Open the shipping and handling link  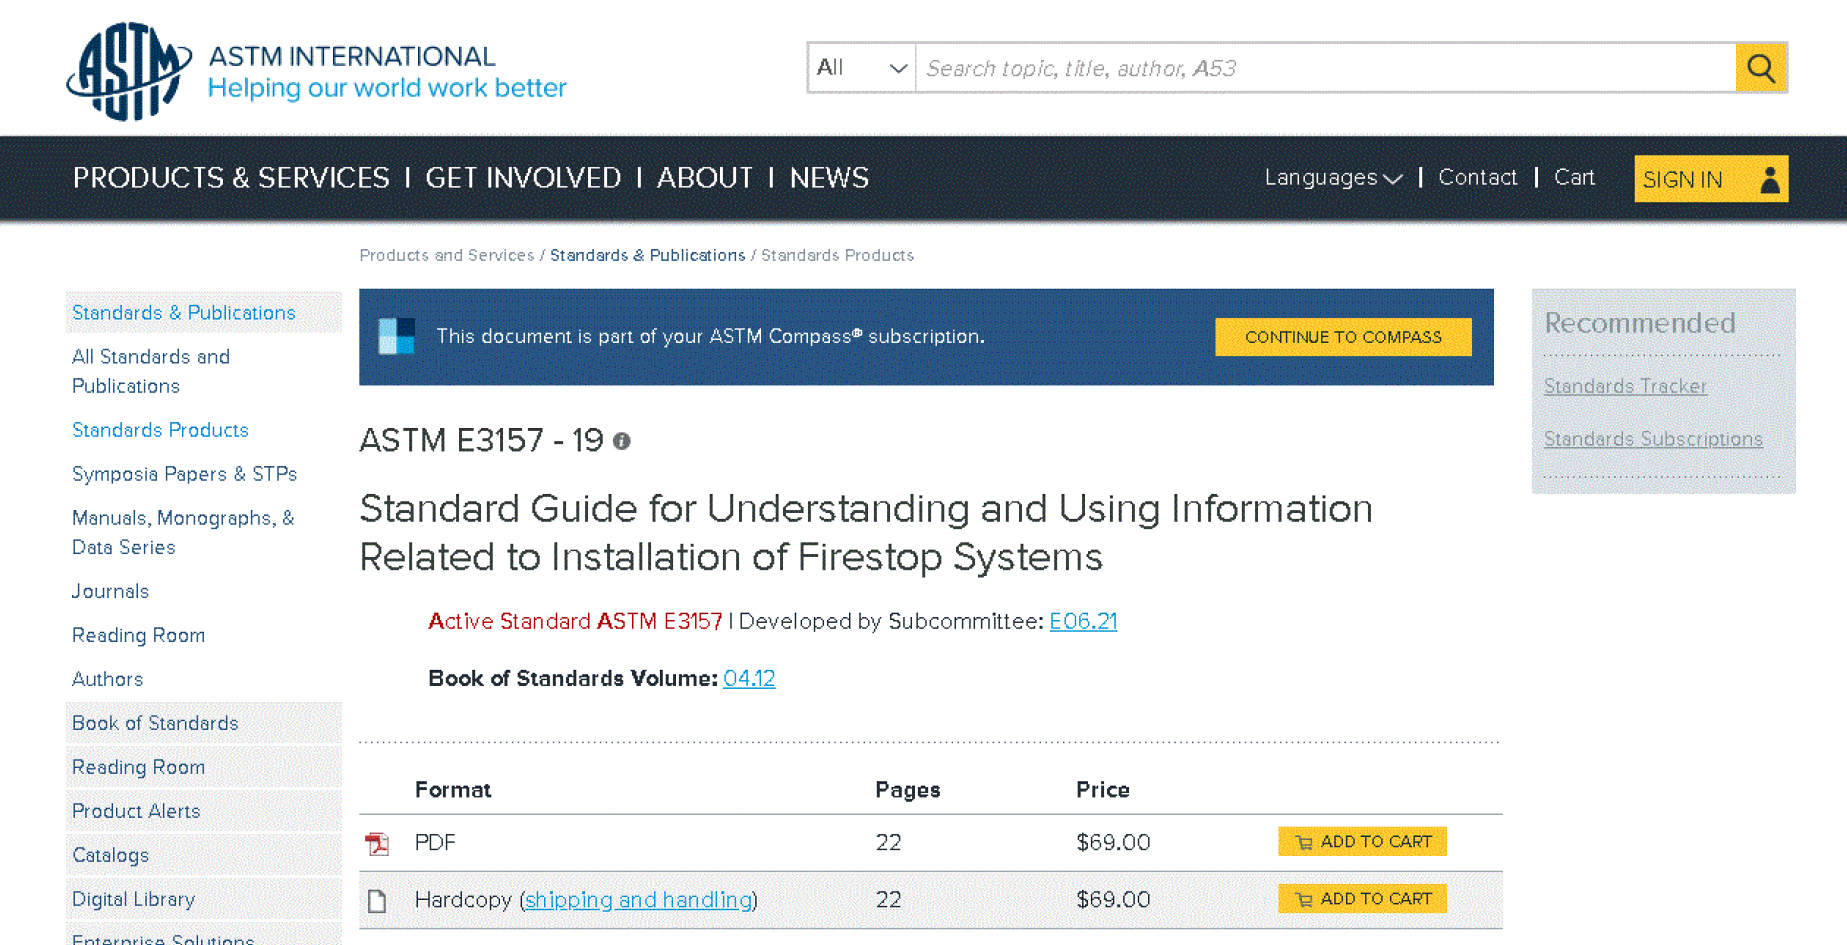[638, 900]
